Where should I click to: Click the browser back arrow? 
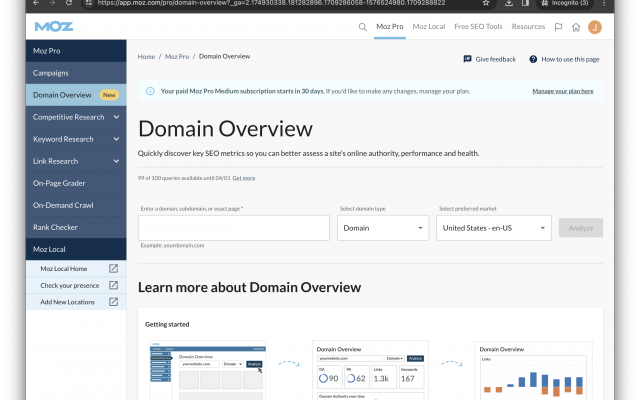tap(36, 3)
